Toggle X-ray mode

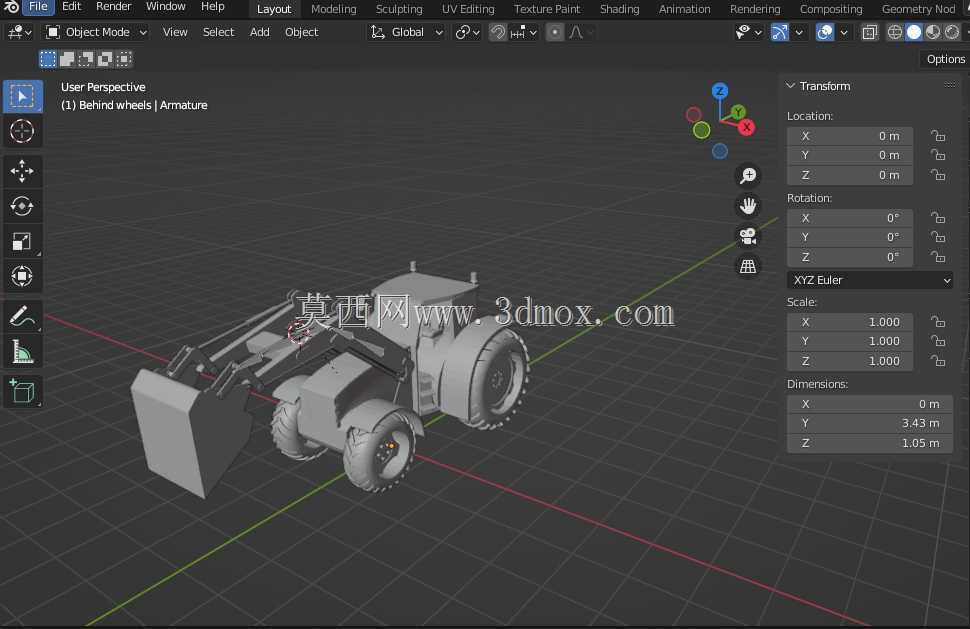click(870, 32)
